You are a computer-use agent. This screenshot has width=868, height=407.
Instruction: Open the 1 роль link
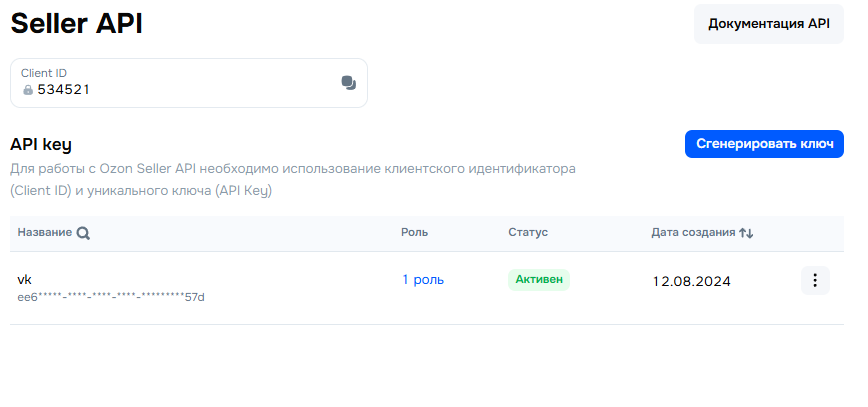[x=423, y=280]
